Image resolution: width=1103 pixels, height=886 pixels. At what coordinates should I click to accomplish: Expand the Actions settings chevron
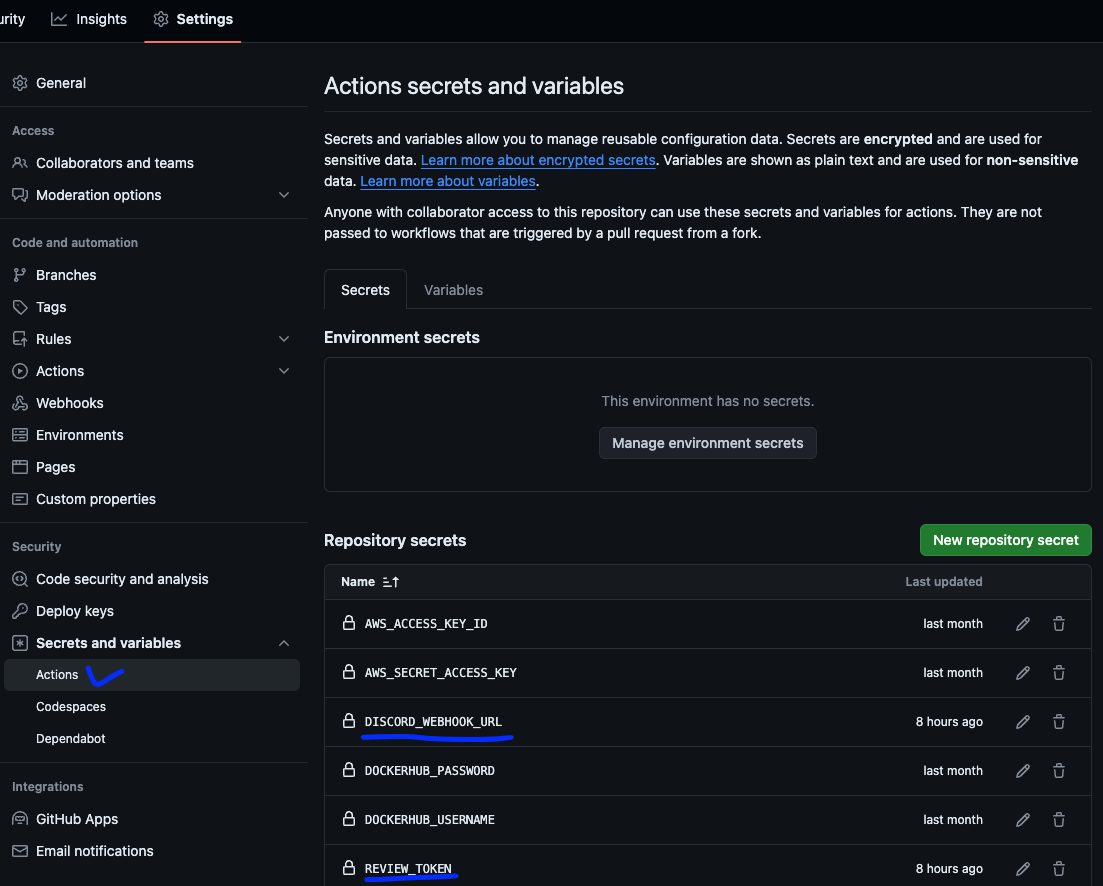point(284,371)
